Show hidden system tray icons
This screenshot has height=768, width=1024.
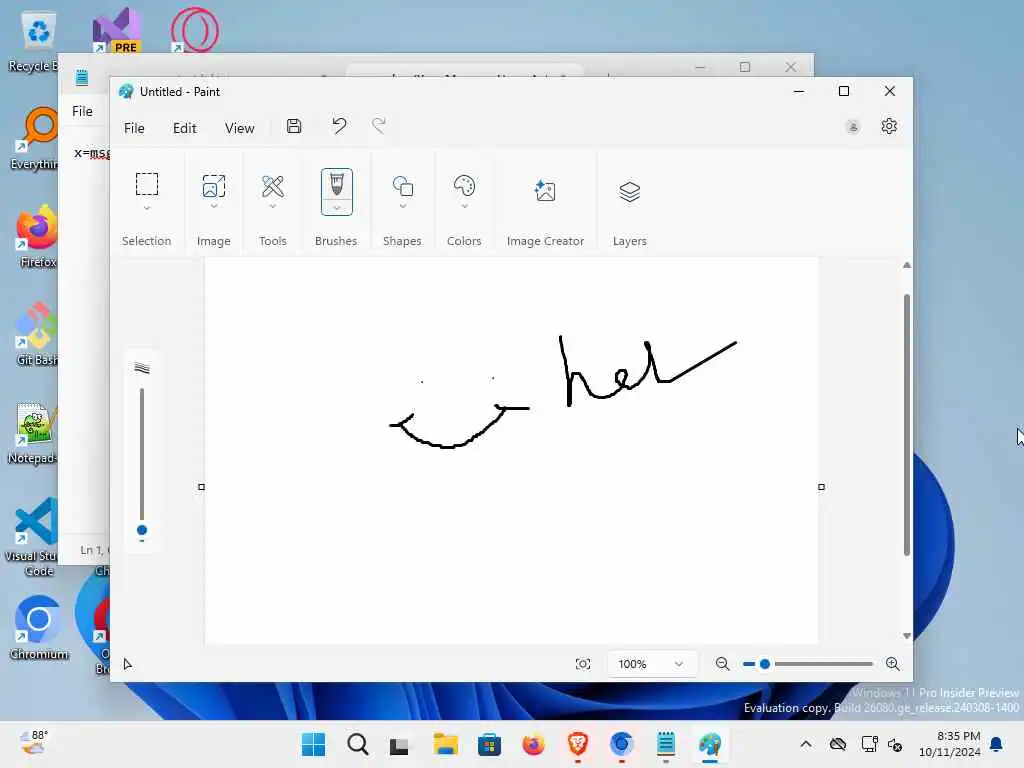click(x=806, y=744)
